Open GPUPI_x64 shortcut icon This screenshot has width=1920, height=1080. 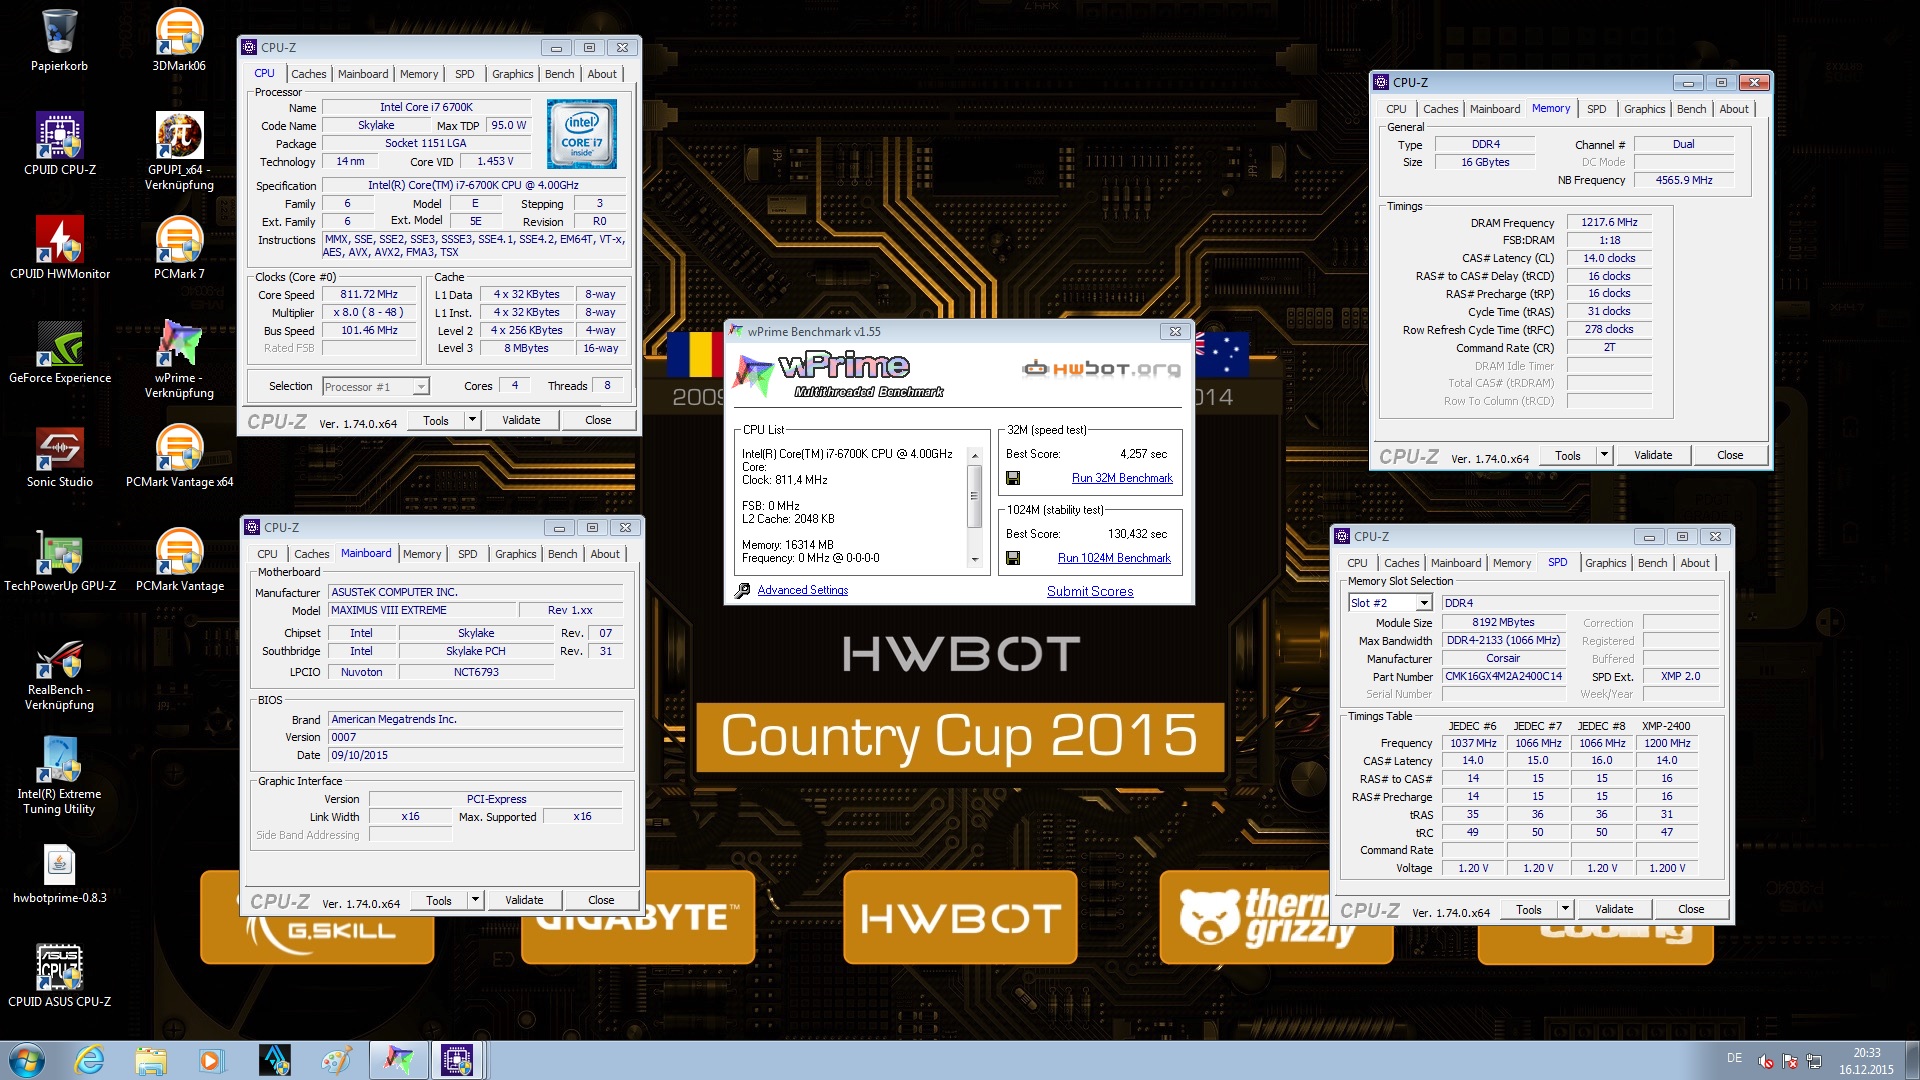tap(179, 150)
